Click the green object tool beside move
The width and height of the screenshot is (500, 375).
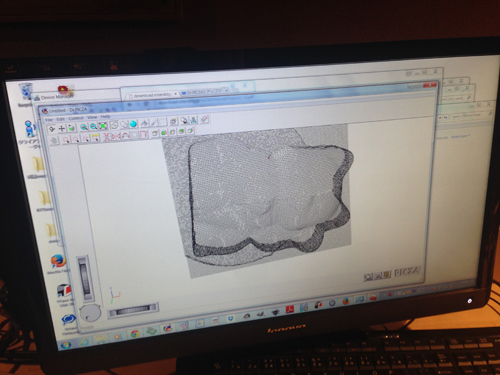point(71,128)
